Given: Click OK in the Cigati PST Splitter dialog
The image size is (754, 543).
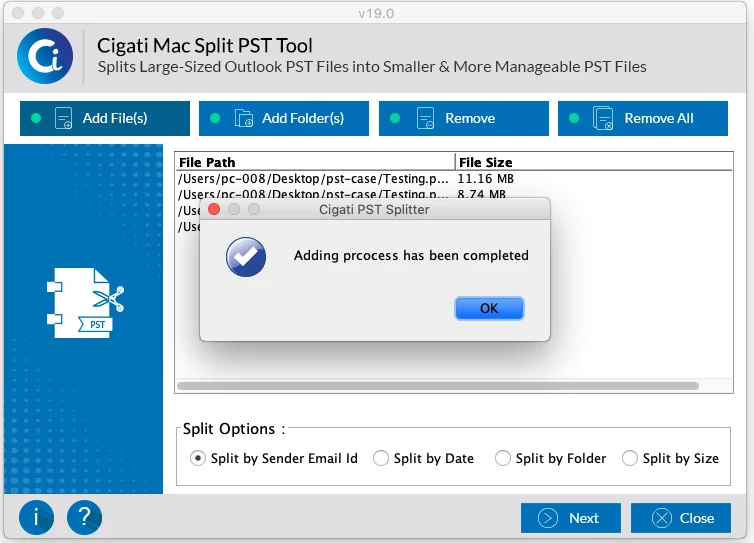Looking at the screenshot, I should [489, 308].
